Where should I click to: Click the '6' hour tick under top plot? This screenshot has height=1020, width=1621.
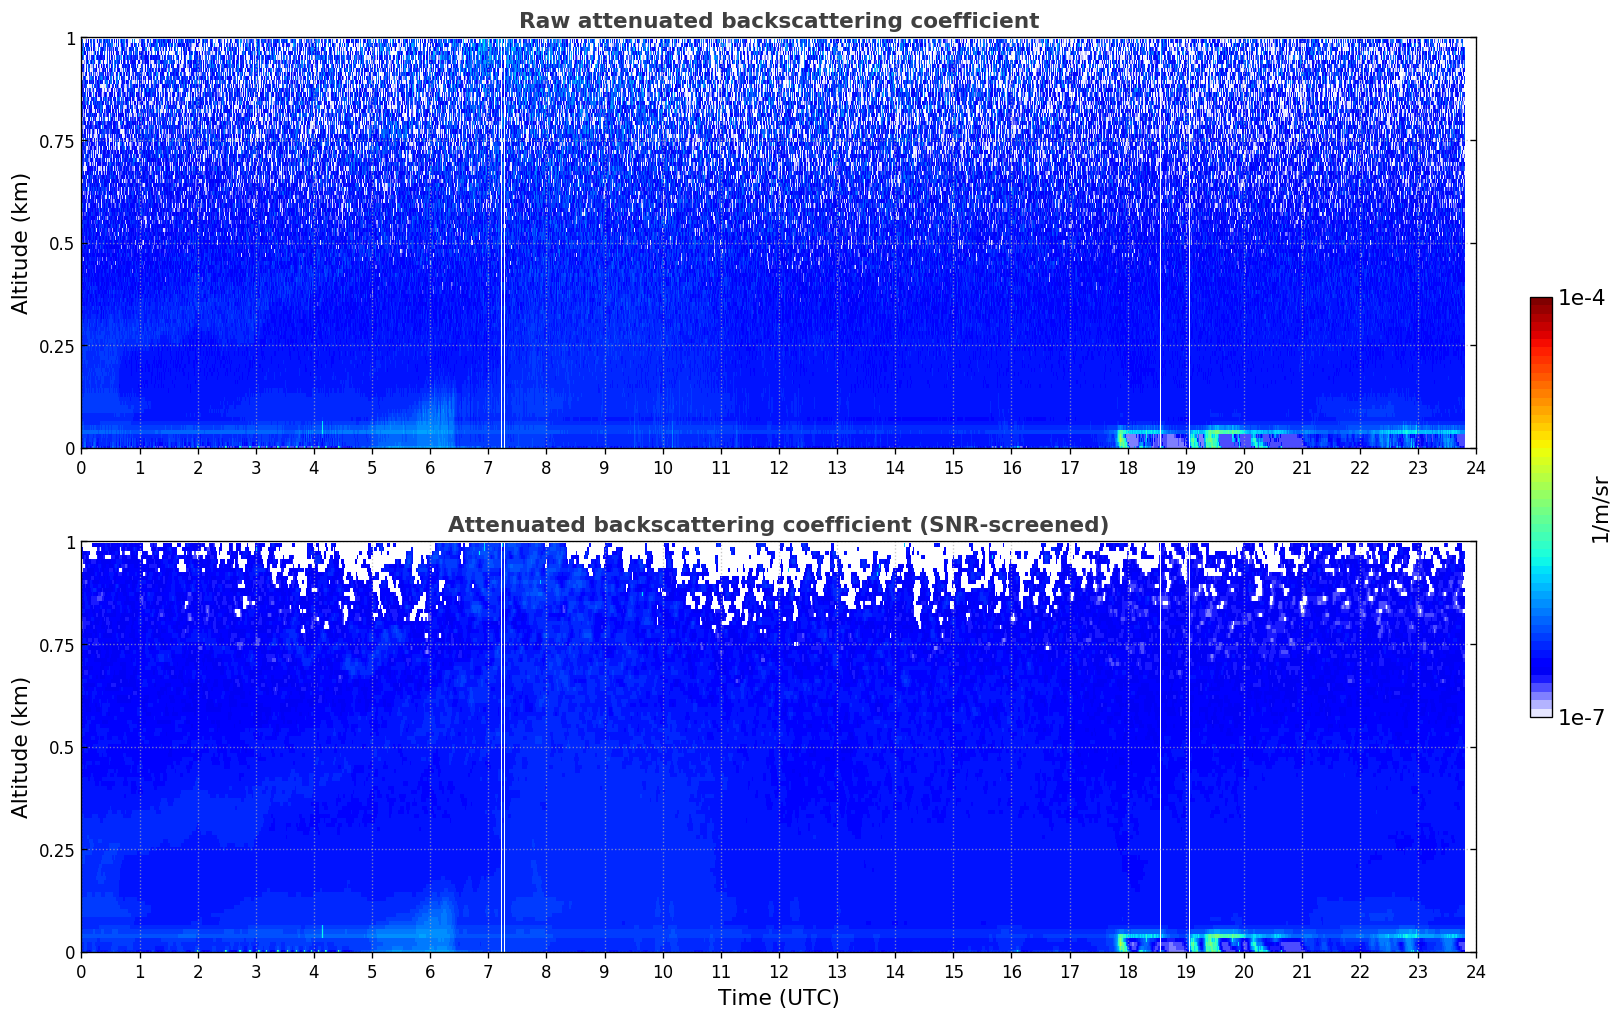pos(430,467)
